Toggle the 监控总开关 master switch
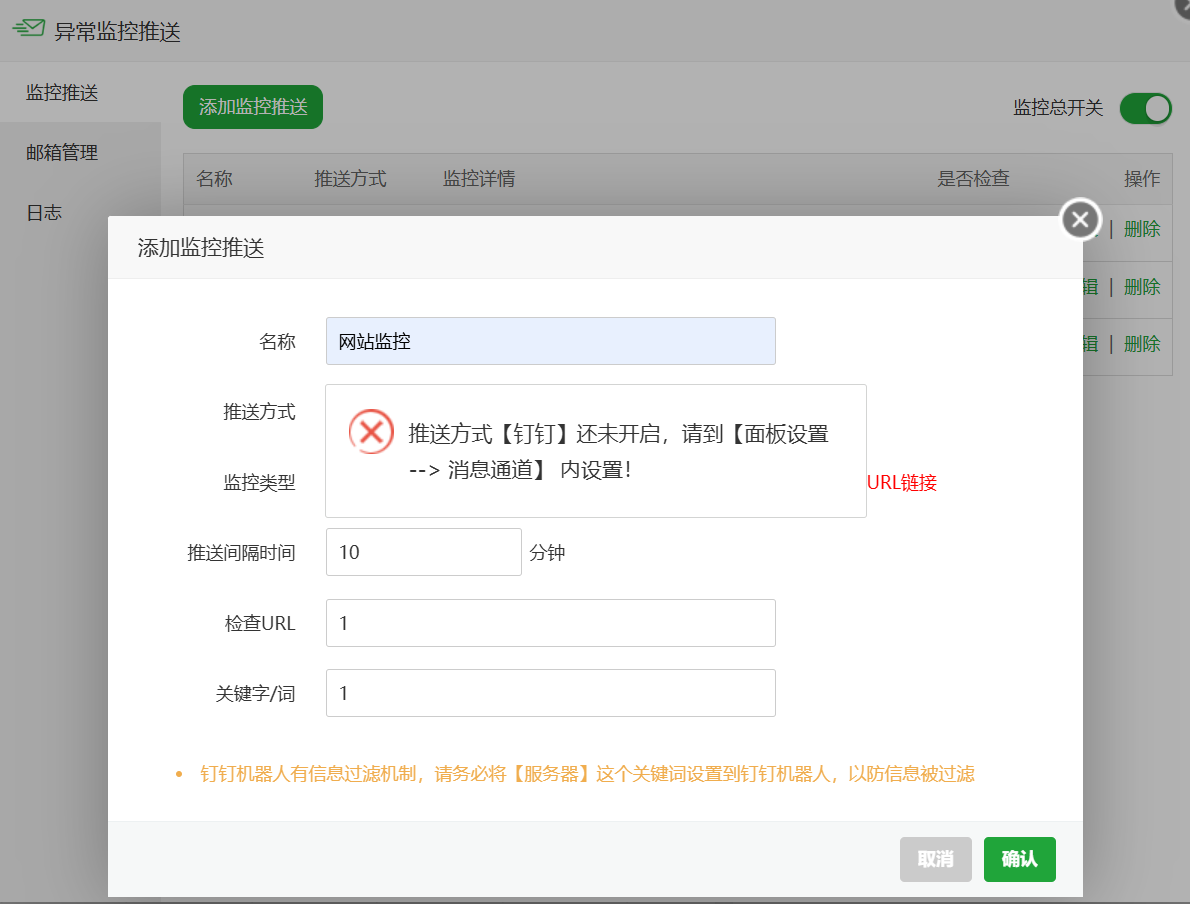1190x904 pixels. pos(1145,108)
